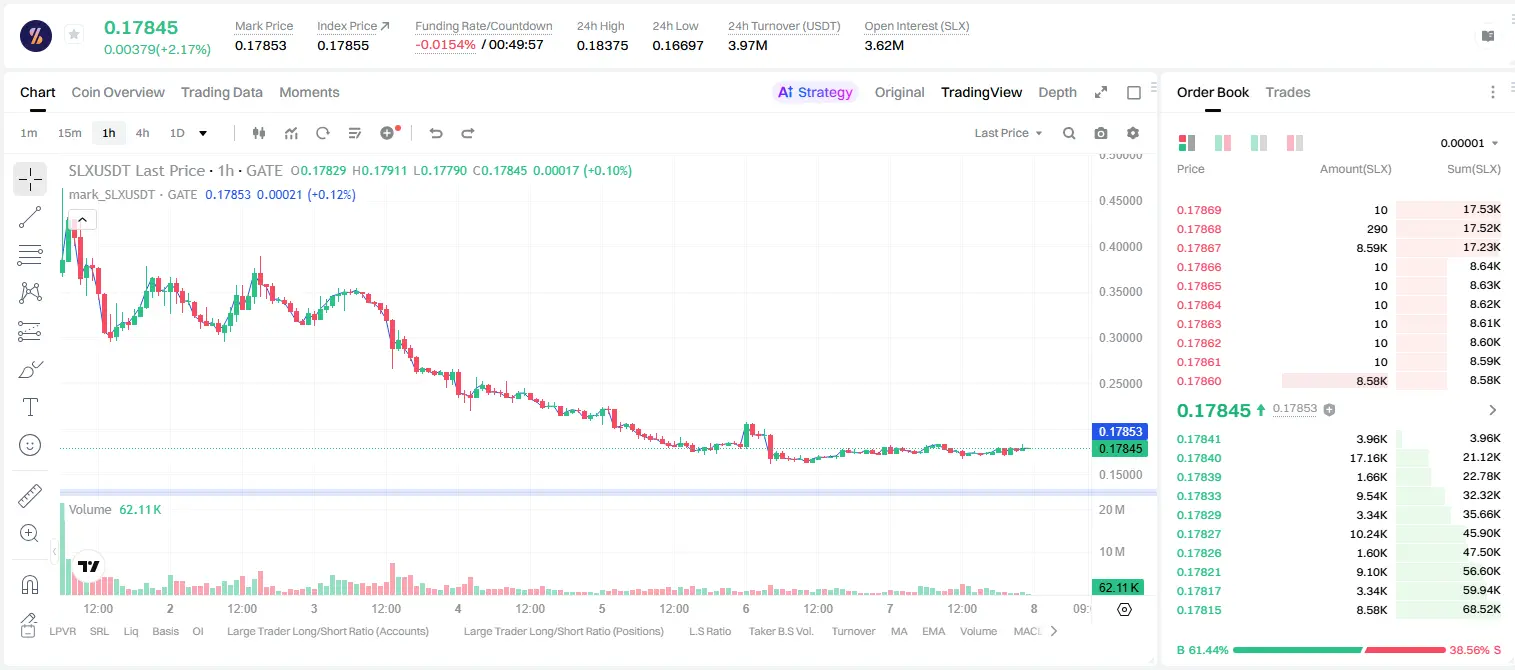
Task: Open the Moments tab
Action: [309, 92]
